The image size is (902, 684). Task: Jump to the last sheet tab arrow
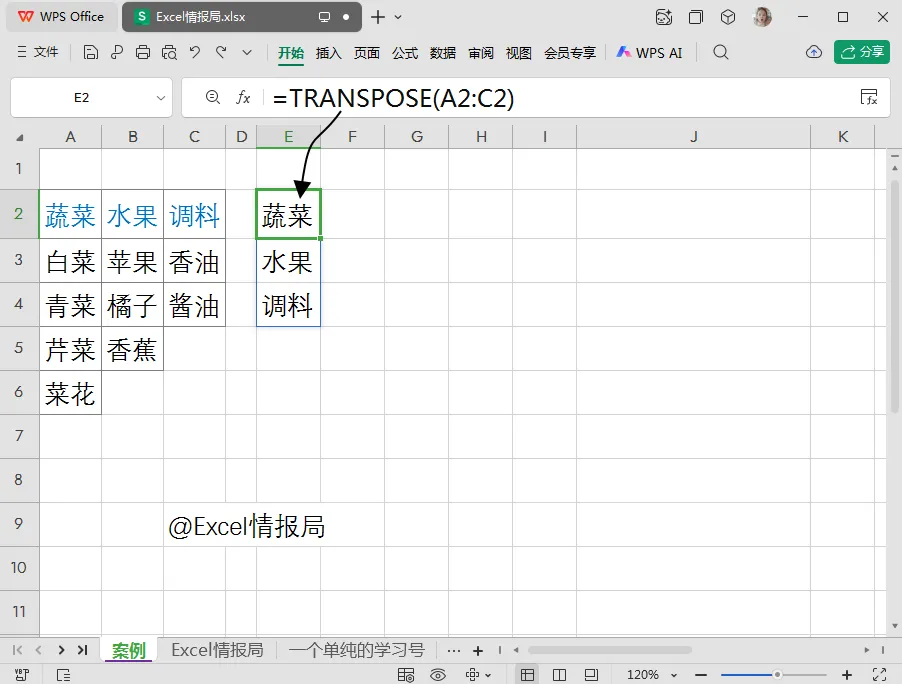(82, 650)
